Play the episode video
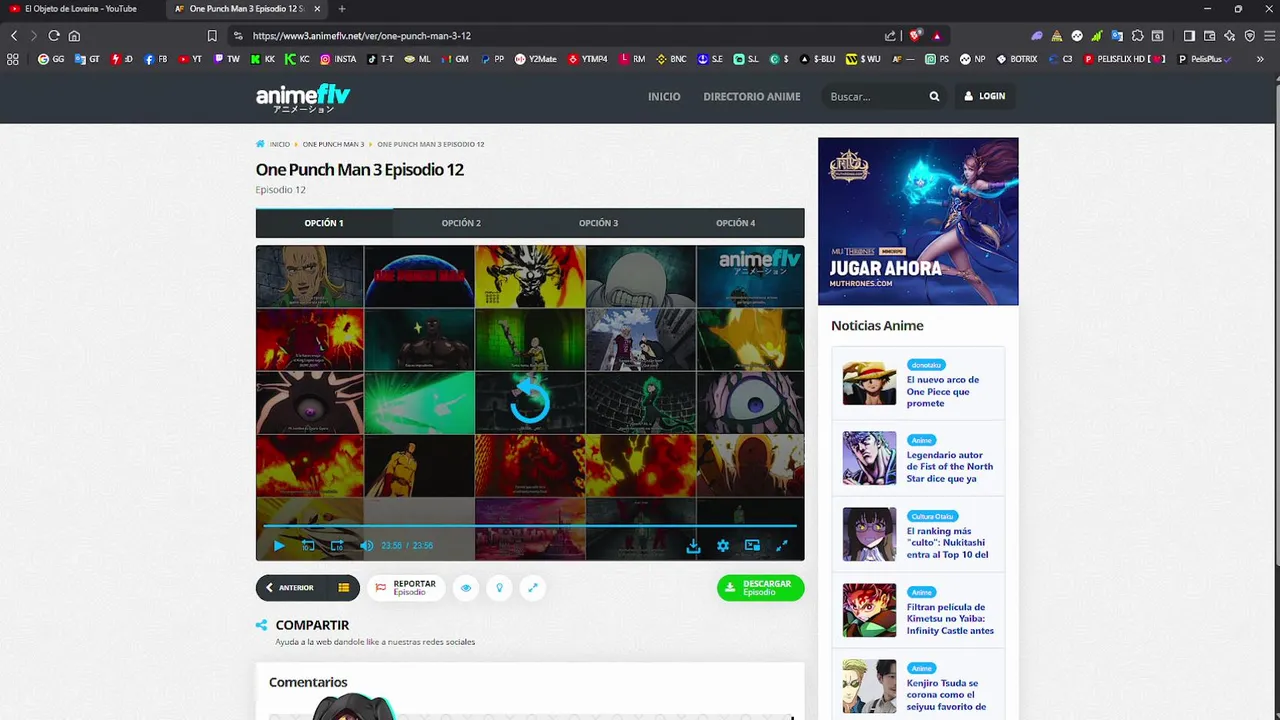Screen dimensions: 1280x720 tap(279, 546)
